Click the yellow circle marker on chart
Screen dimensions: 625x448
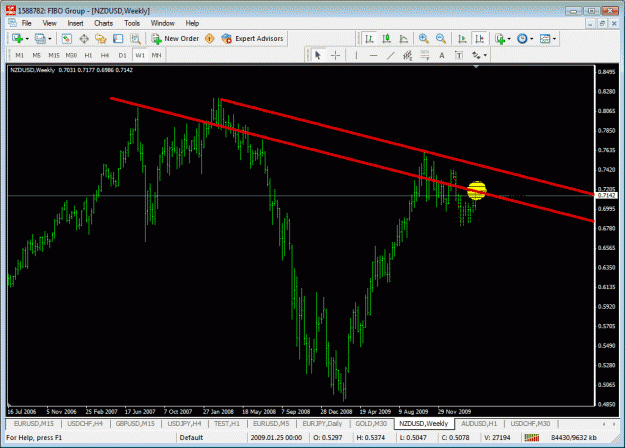[x=477, y=191]
